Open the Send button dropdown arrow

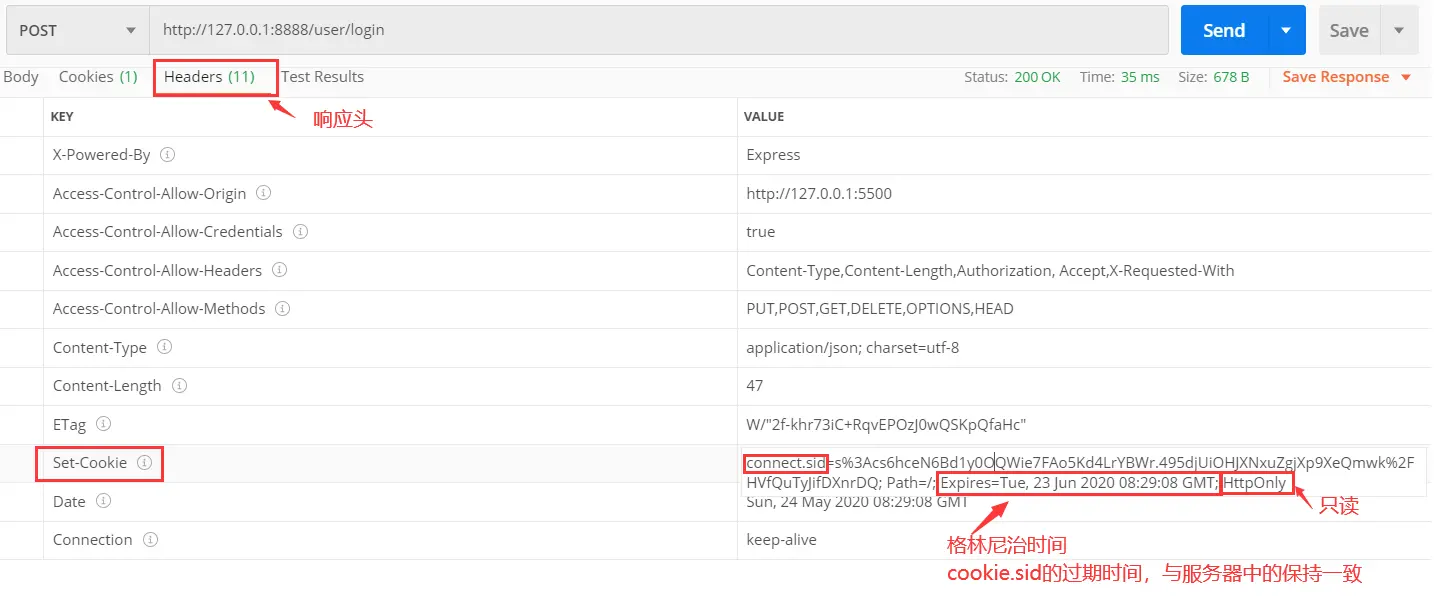pos(1287,31)
